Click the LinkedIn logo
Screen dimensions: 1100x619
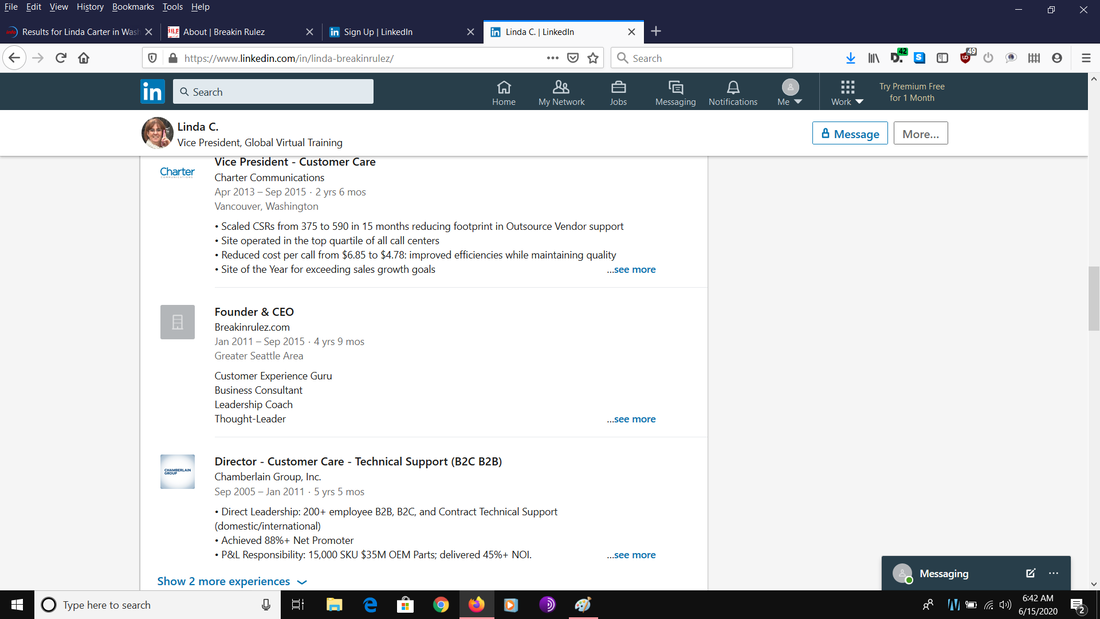(x=152, y=92)
